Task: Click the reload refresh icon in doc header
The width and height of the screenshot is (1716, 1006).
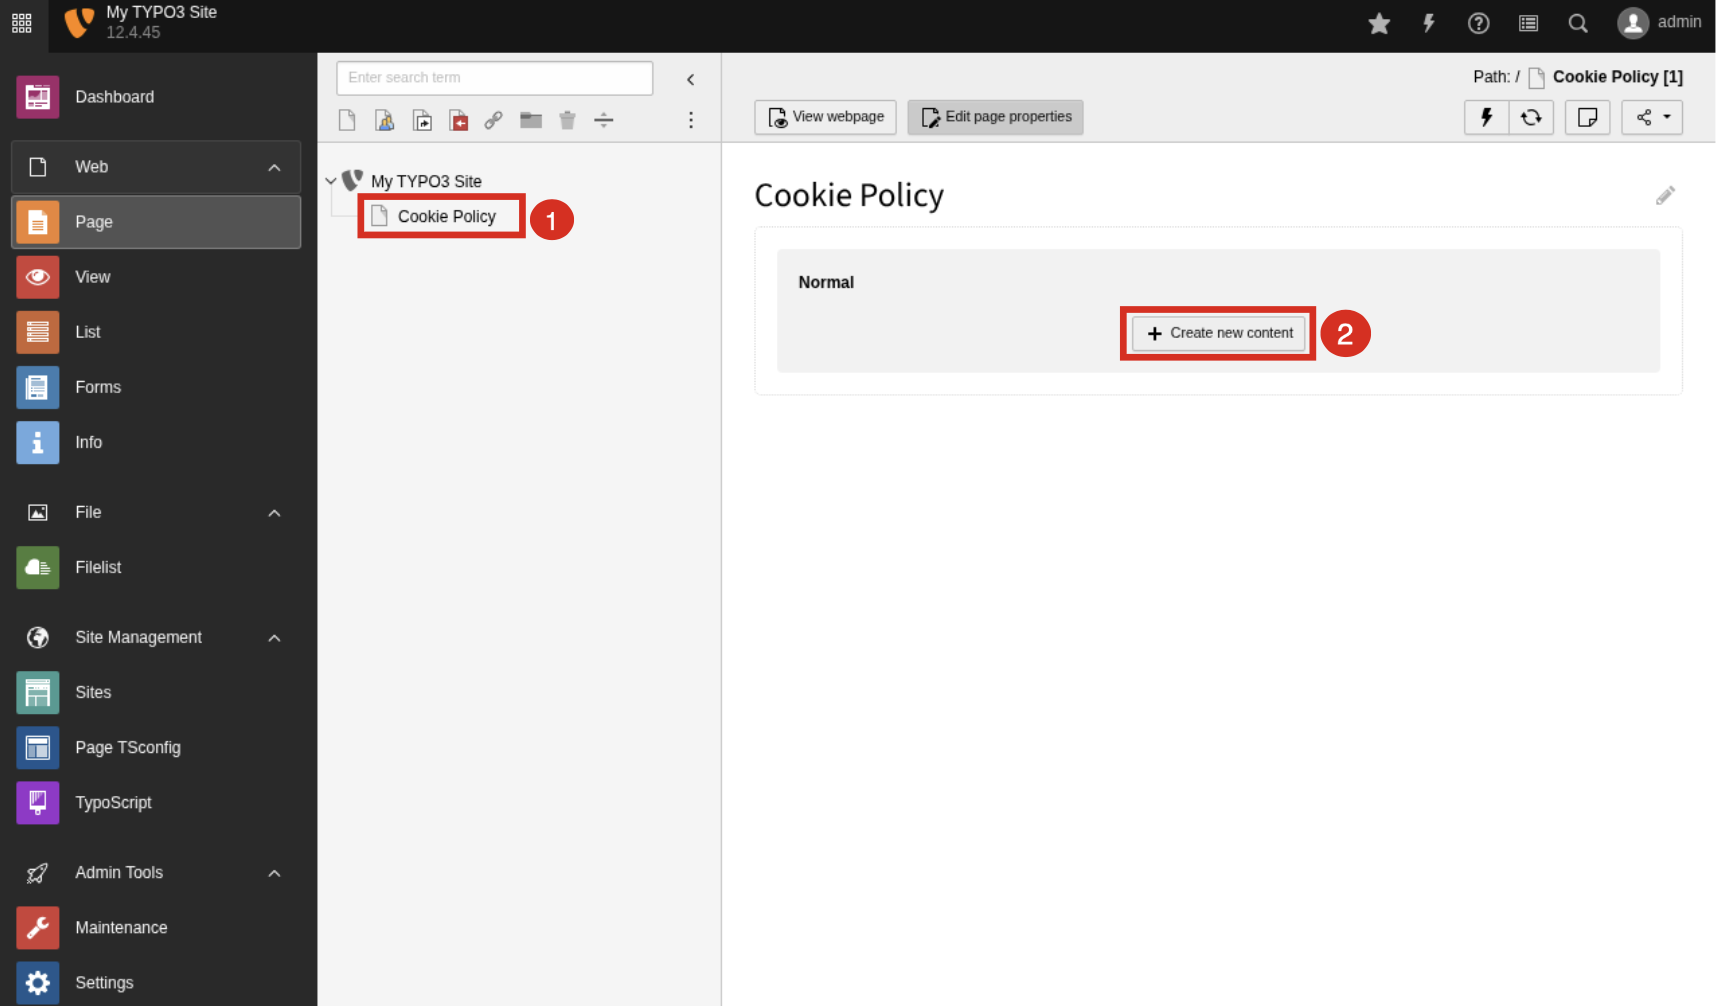Action: (1531, 117)
